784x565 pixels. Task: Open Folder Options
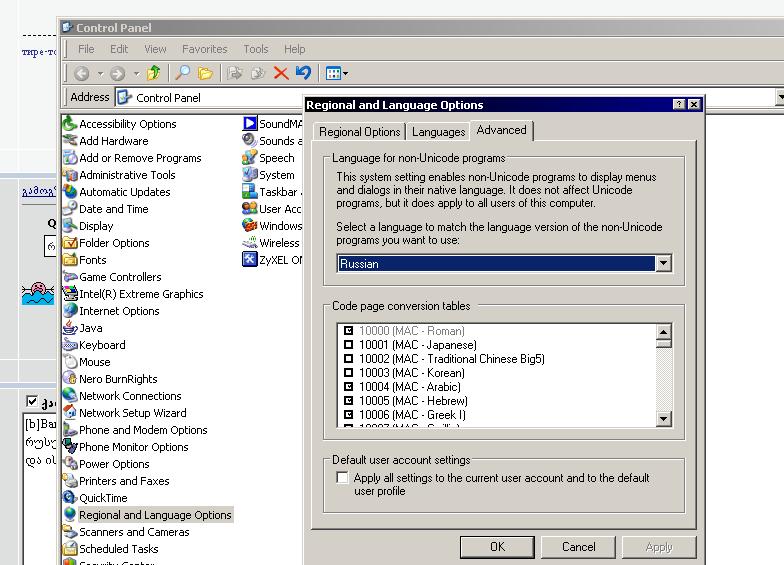click(106, 242)
